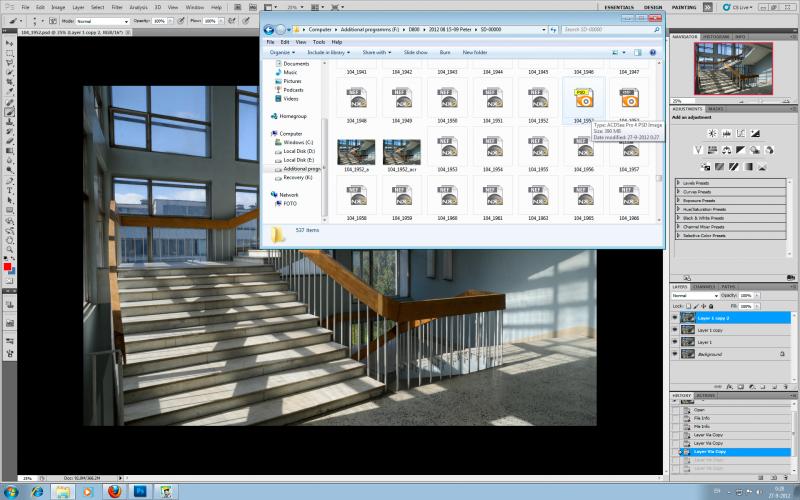Switch to the Channels tab
This screenshot has width=800, height=500.
[x=704, y=287]
